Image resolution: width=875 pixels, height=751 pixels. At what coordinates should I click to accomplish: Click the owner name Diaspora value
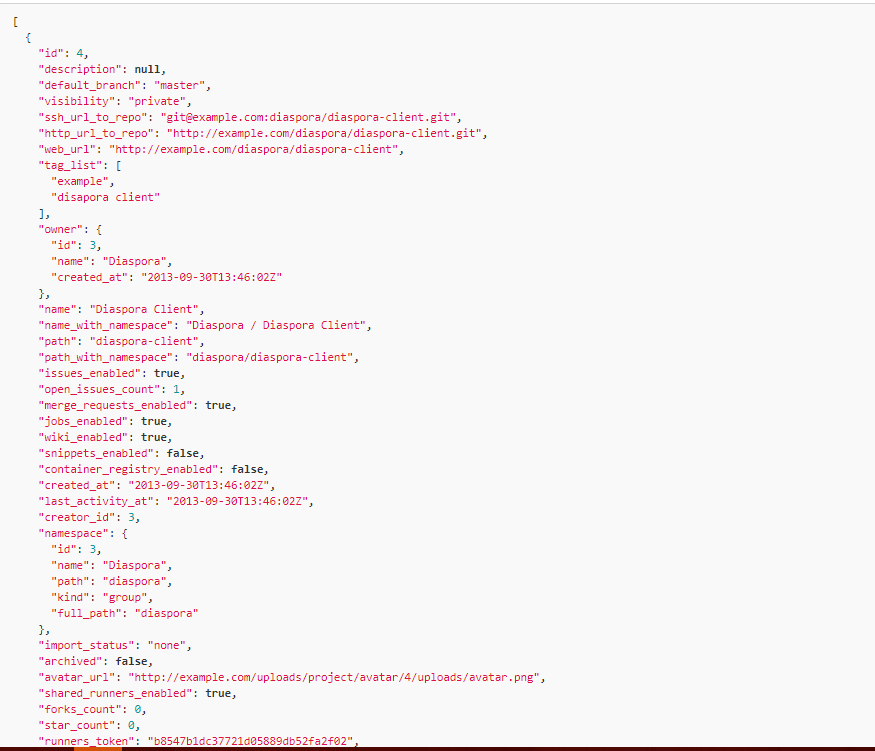coord(137,261)
